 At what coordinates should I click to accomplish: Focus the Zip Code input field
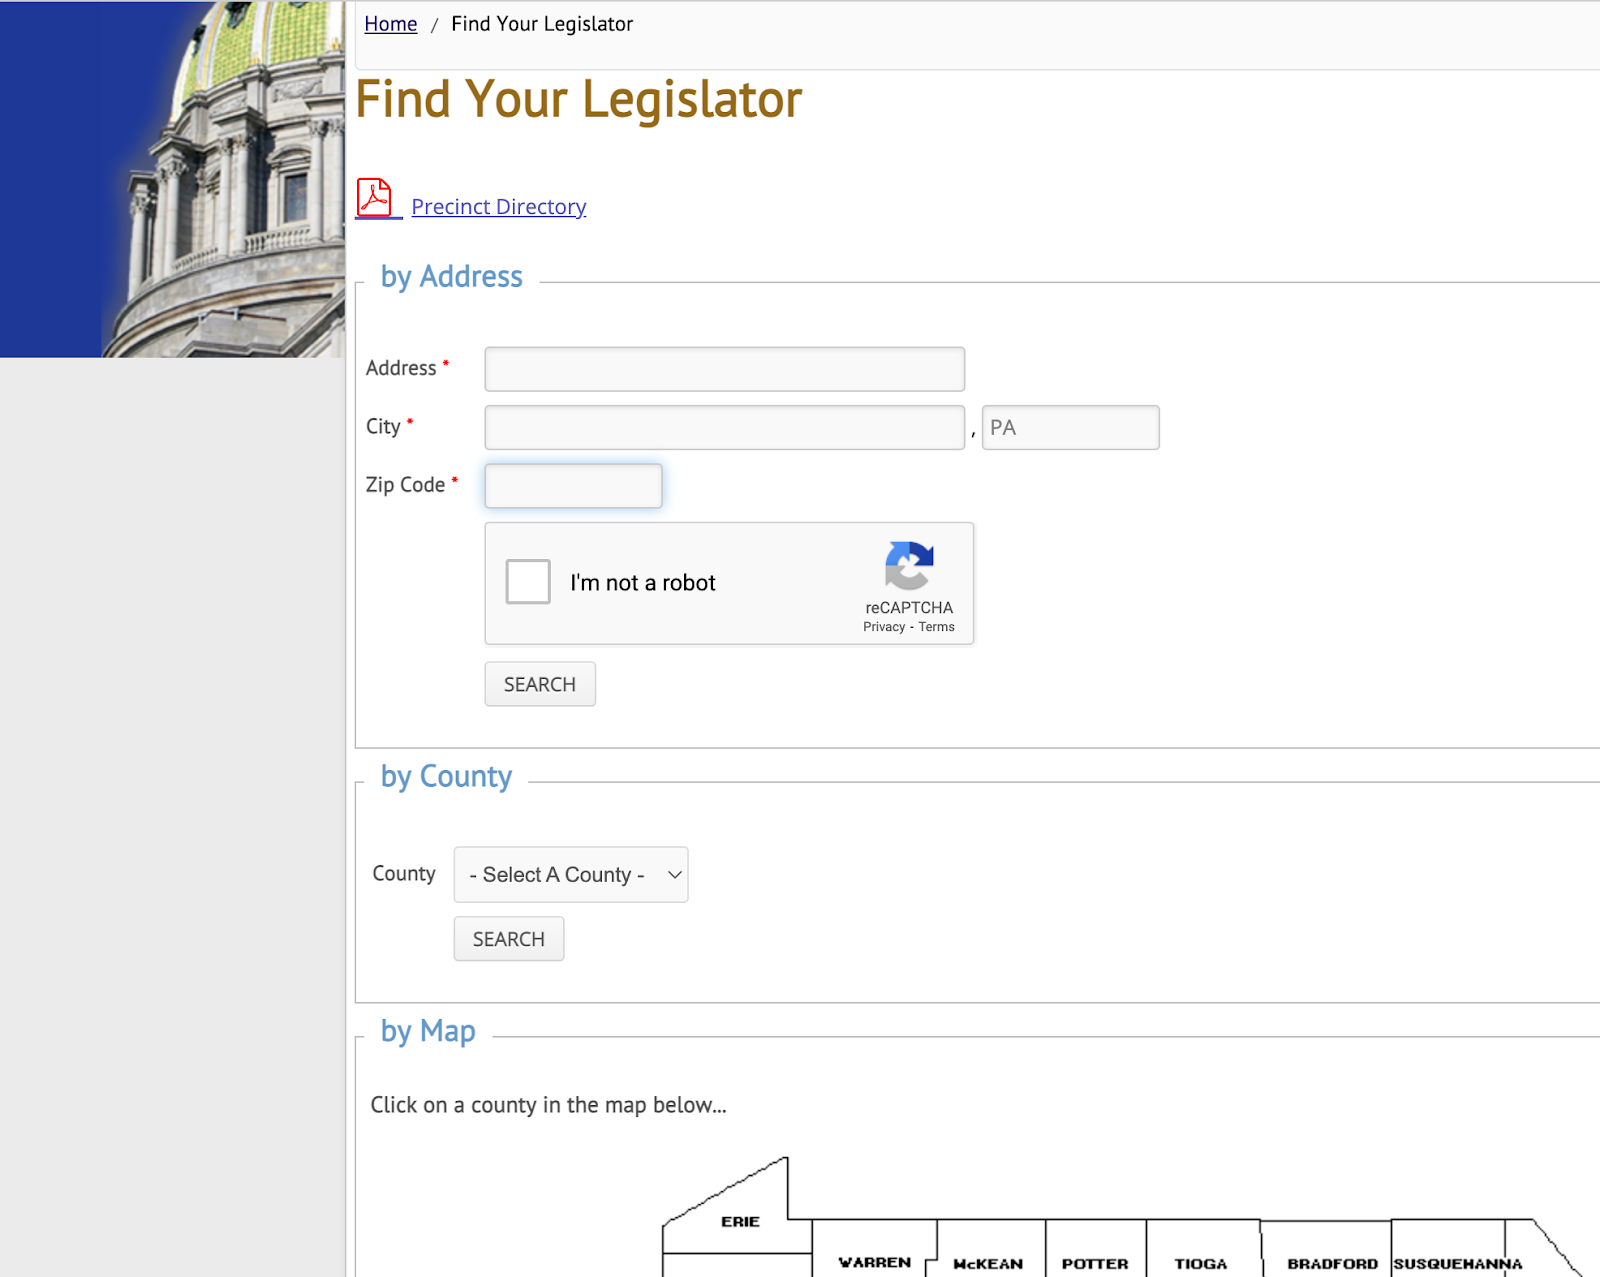[x=573, y=486]
